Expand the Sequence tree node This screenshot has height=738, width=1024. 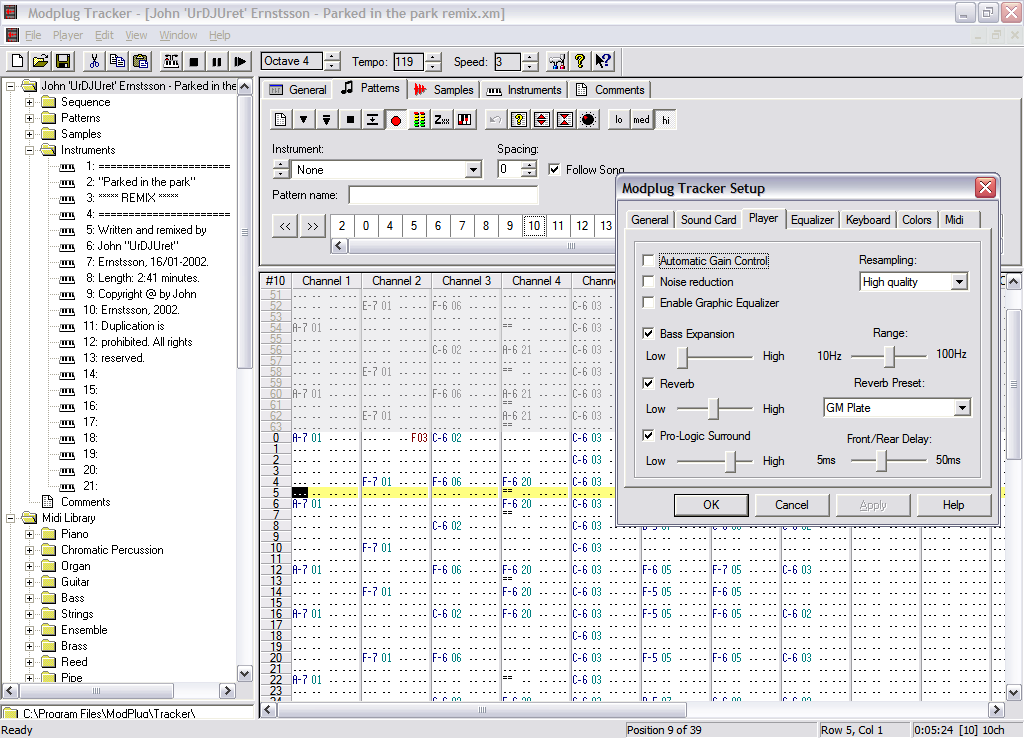click(x=30, y=102)
